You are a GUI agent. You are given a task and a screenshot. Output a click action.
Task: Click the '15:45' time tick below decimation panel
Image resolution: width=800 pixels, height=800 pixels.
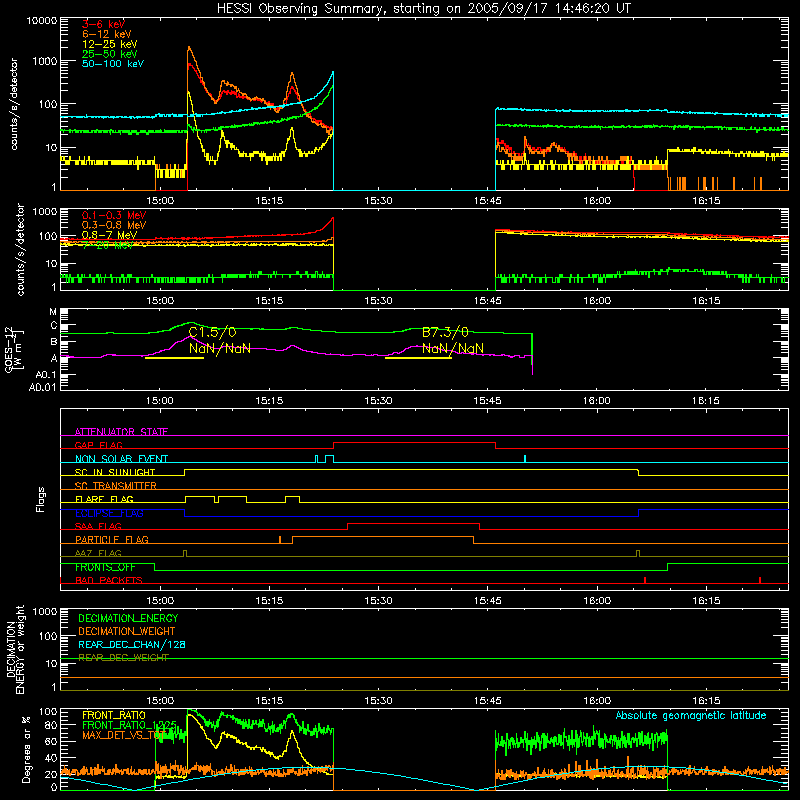coord(488,701)
